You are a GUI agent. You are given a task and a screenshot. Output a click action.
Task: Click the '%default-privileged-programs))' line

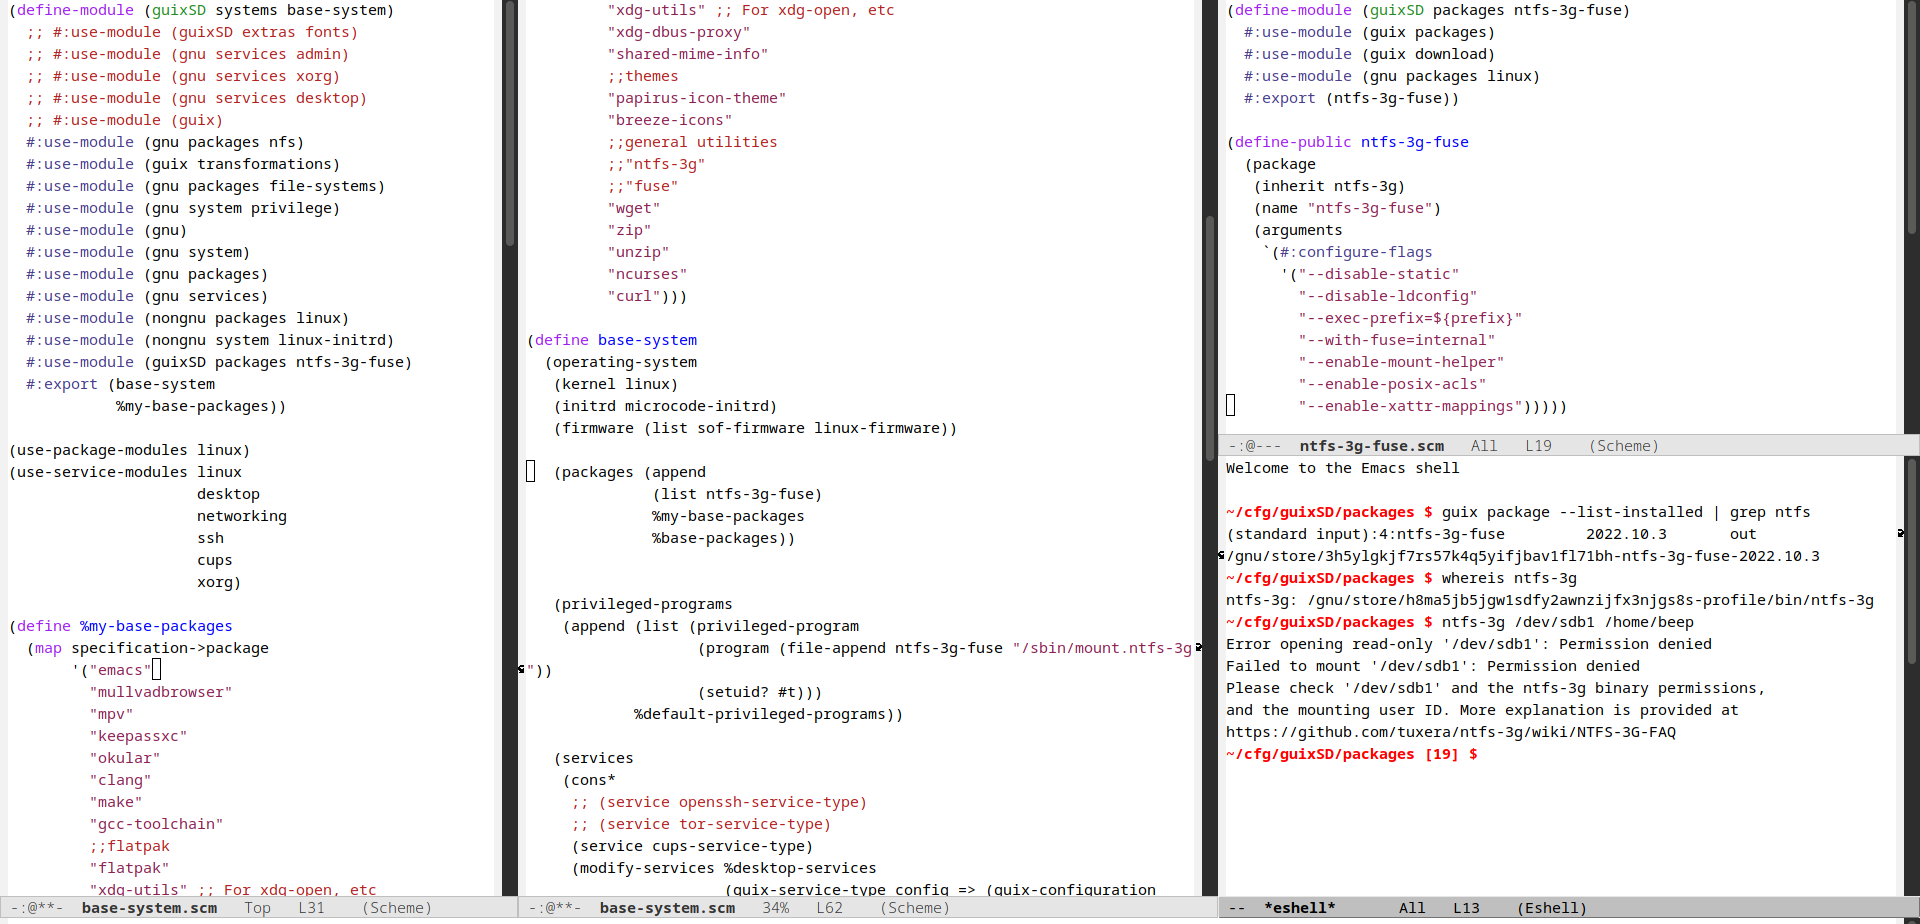click(x=769, y=714)
